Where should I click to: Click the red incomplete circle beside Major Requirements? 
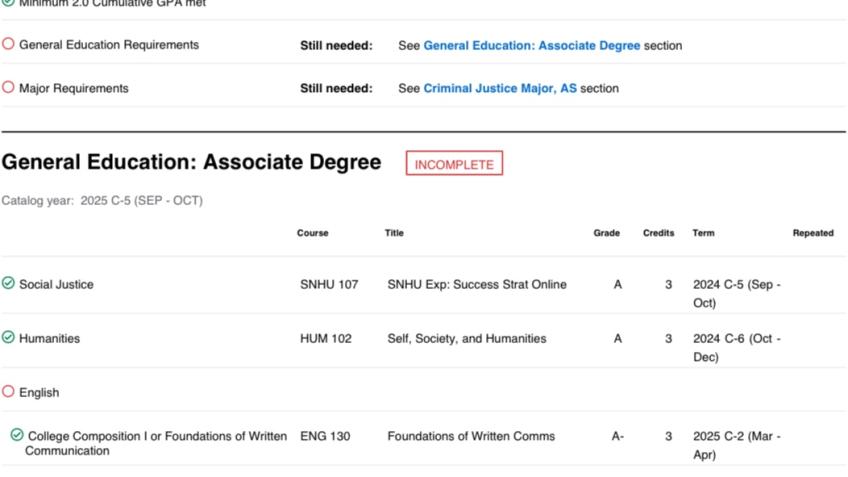(x=8, y=87)
